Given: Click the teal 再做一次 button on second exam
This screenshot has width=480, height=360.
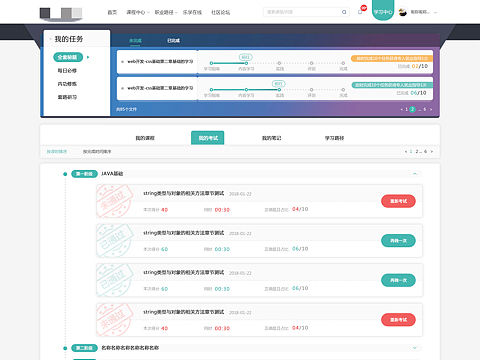Looking at the screenshot, I should pos(398,241).
